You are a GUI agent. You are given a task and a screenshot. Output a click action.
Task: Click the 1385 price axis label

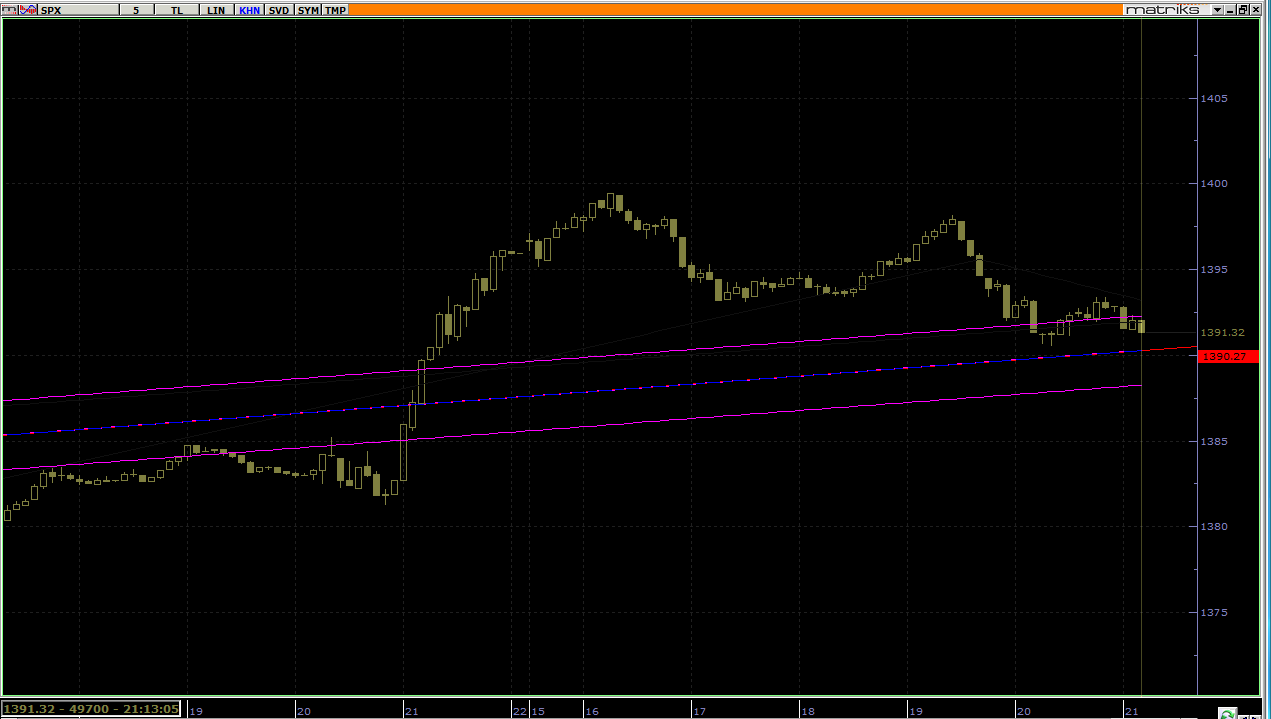coord(1214,441)
